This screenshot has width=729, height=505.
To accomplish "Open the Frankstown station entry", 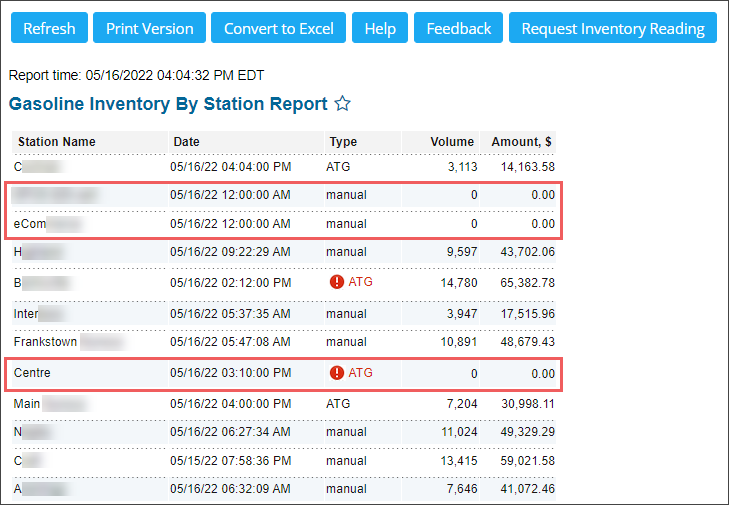I will coord(46,342).
